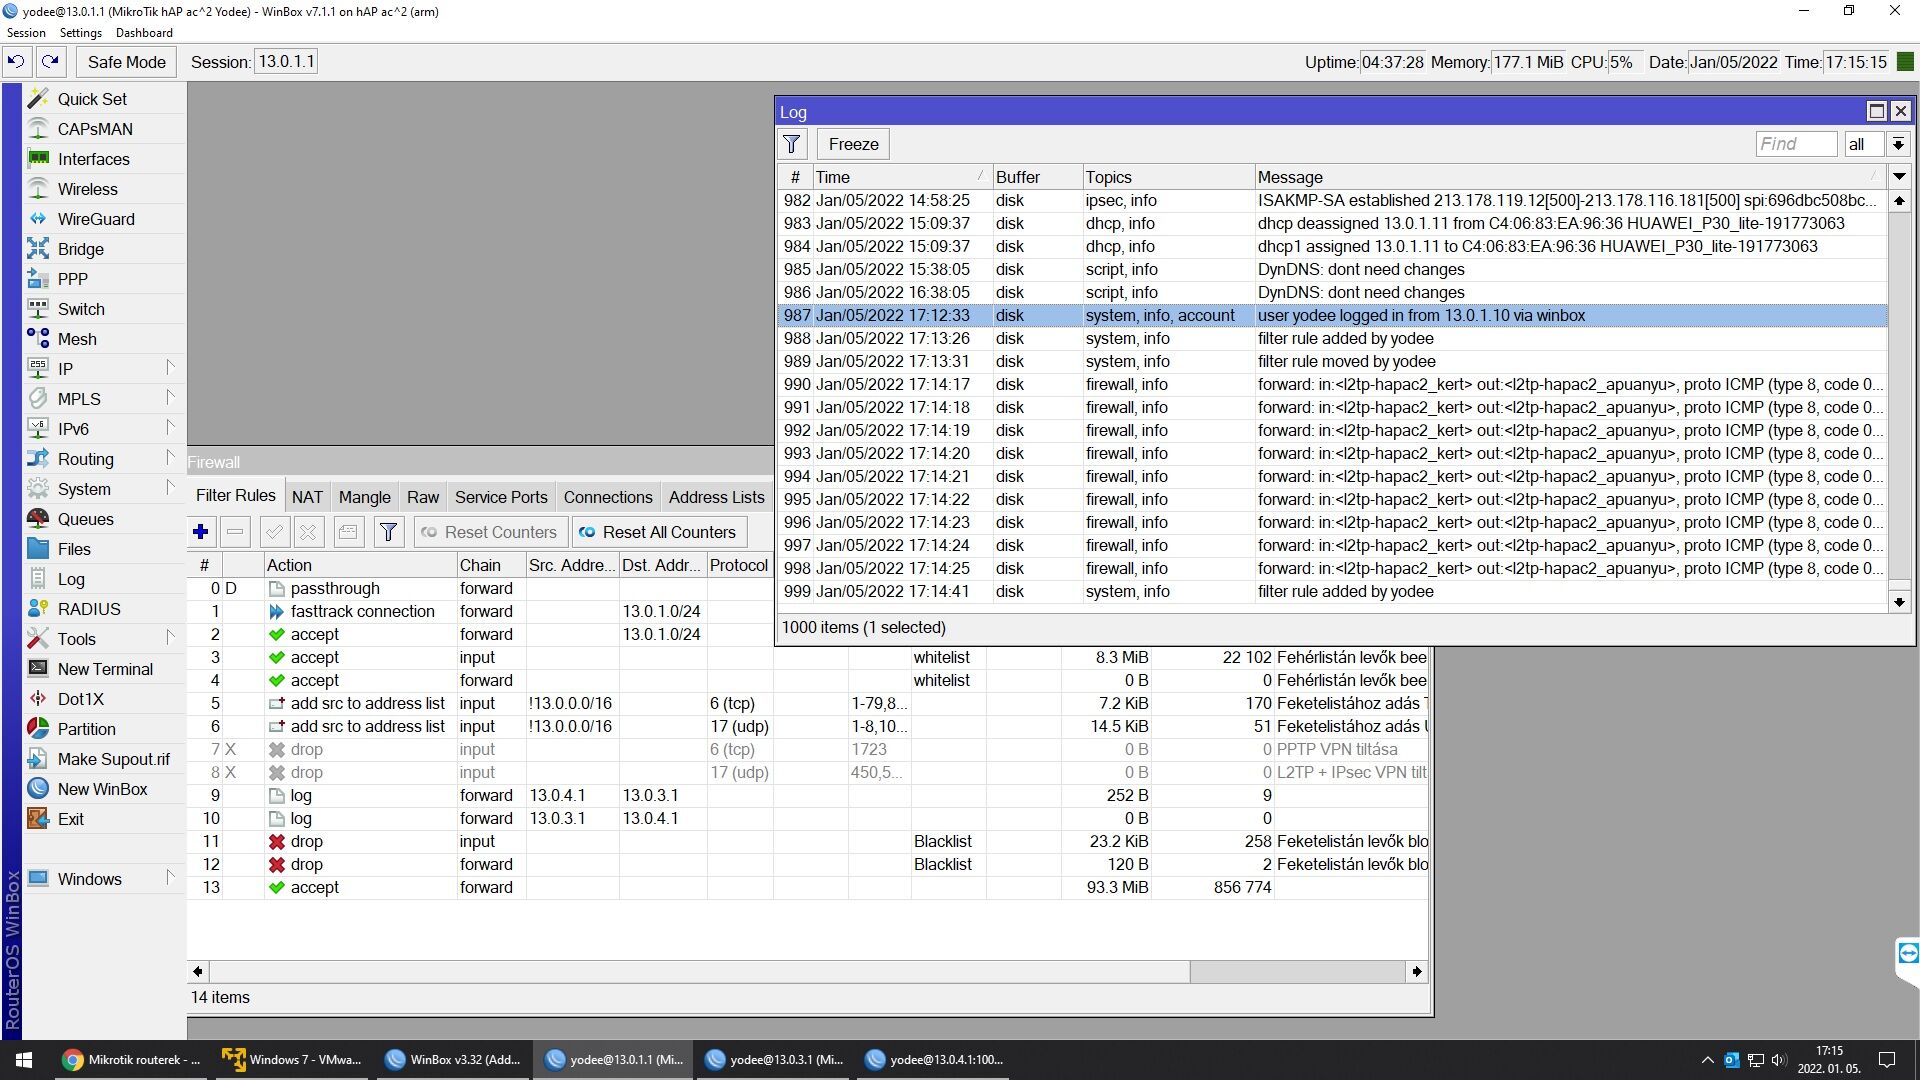Open the Log window filter funnel

(x=792, y=144)
